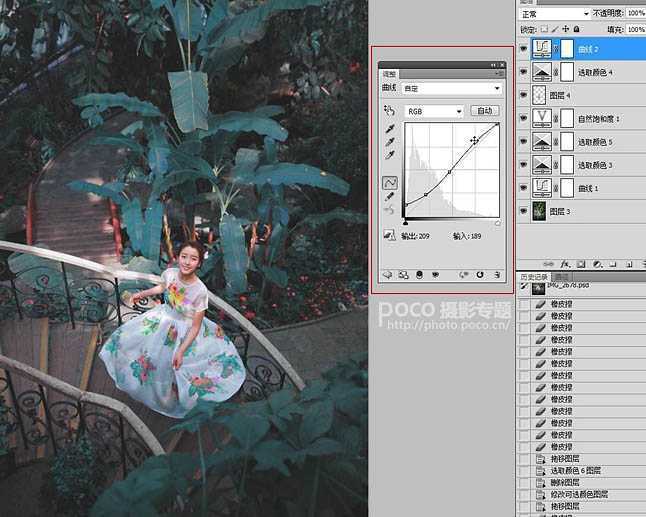Click the 自动 auto button
The width and height of the screenshot is (646, 517).
485,111
